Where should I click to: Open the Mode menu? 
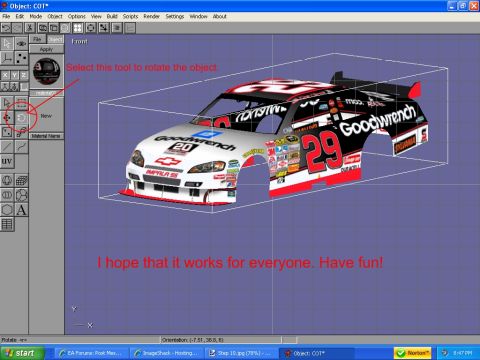pos(36,16)
